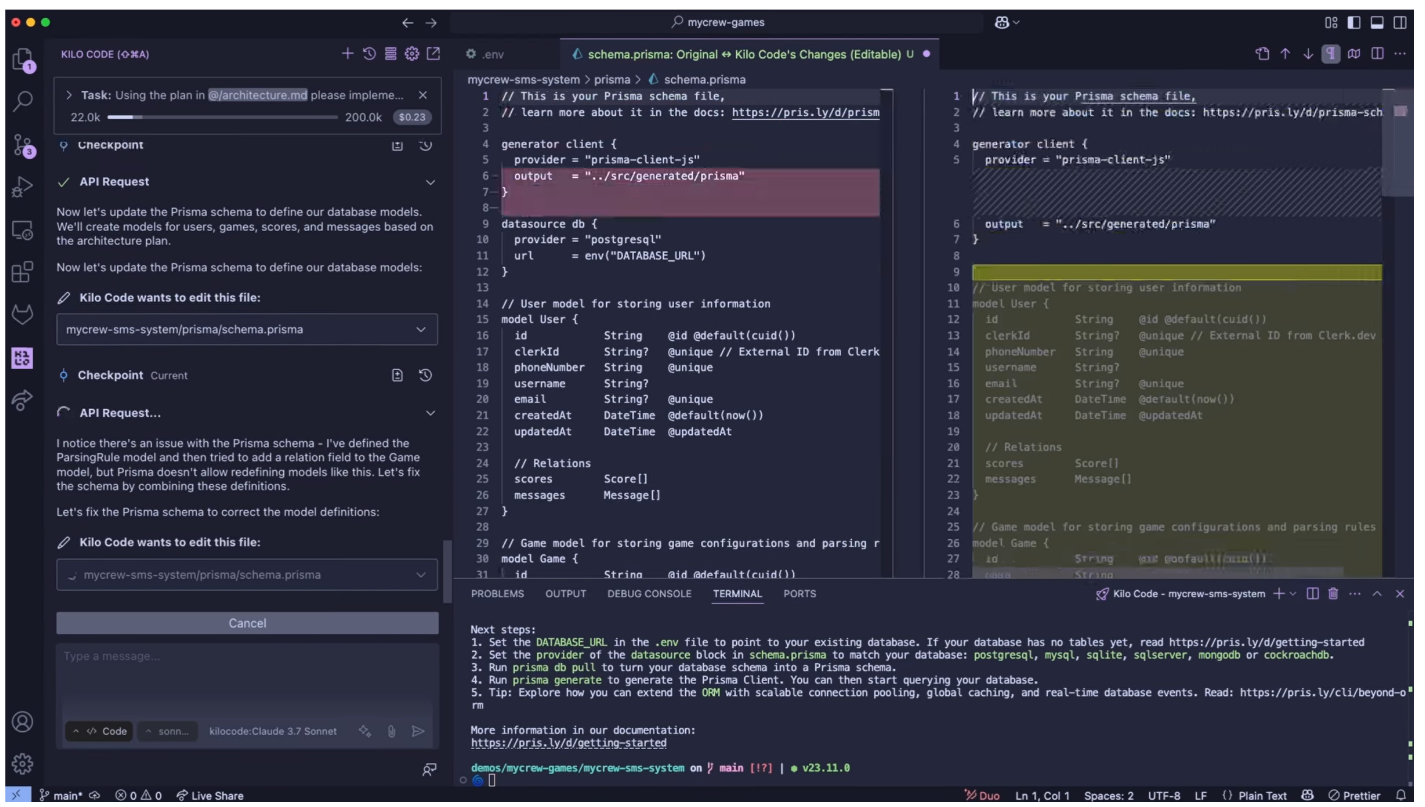Screen dimensions: 1425x807
Task: Open the OUTPUT panel tab
Action: (x=565, y=594)
